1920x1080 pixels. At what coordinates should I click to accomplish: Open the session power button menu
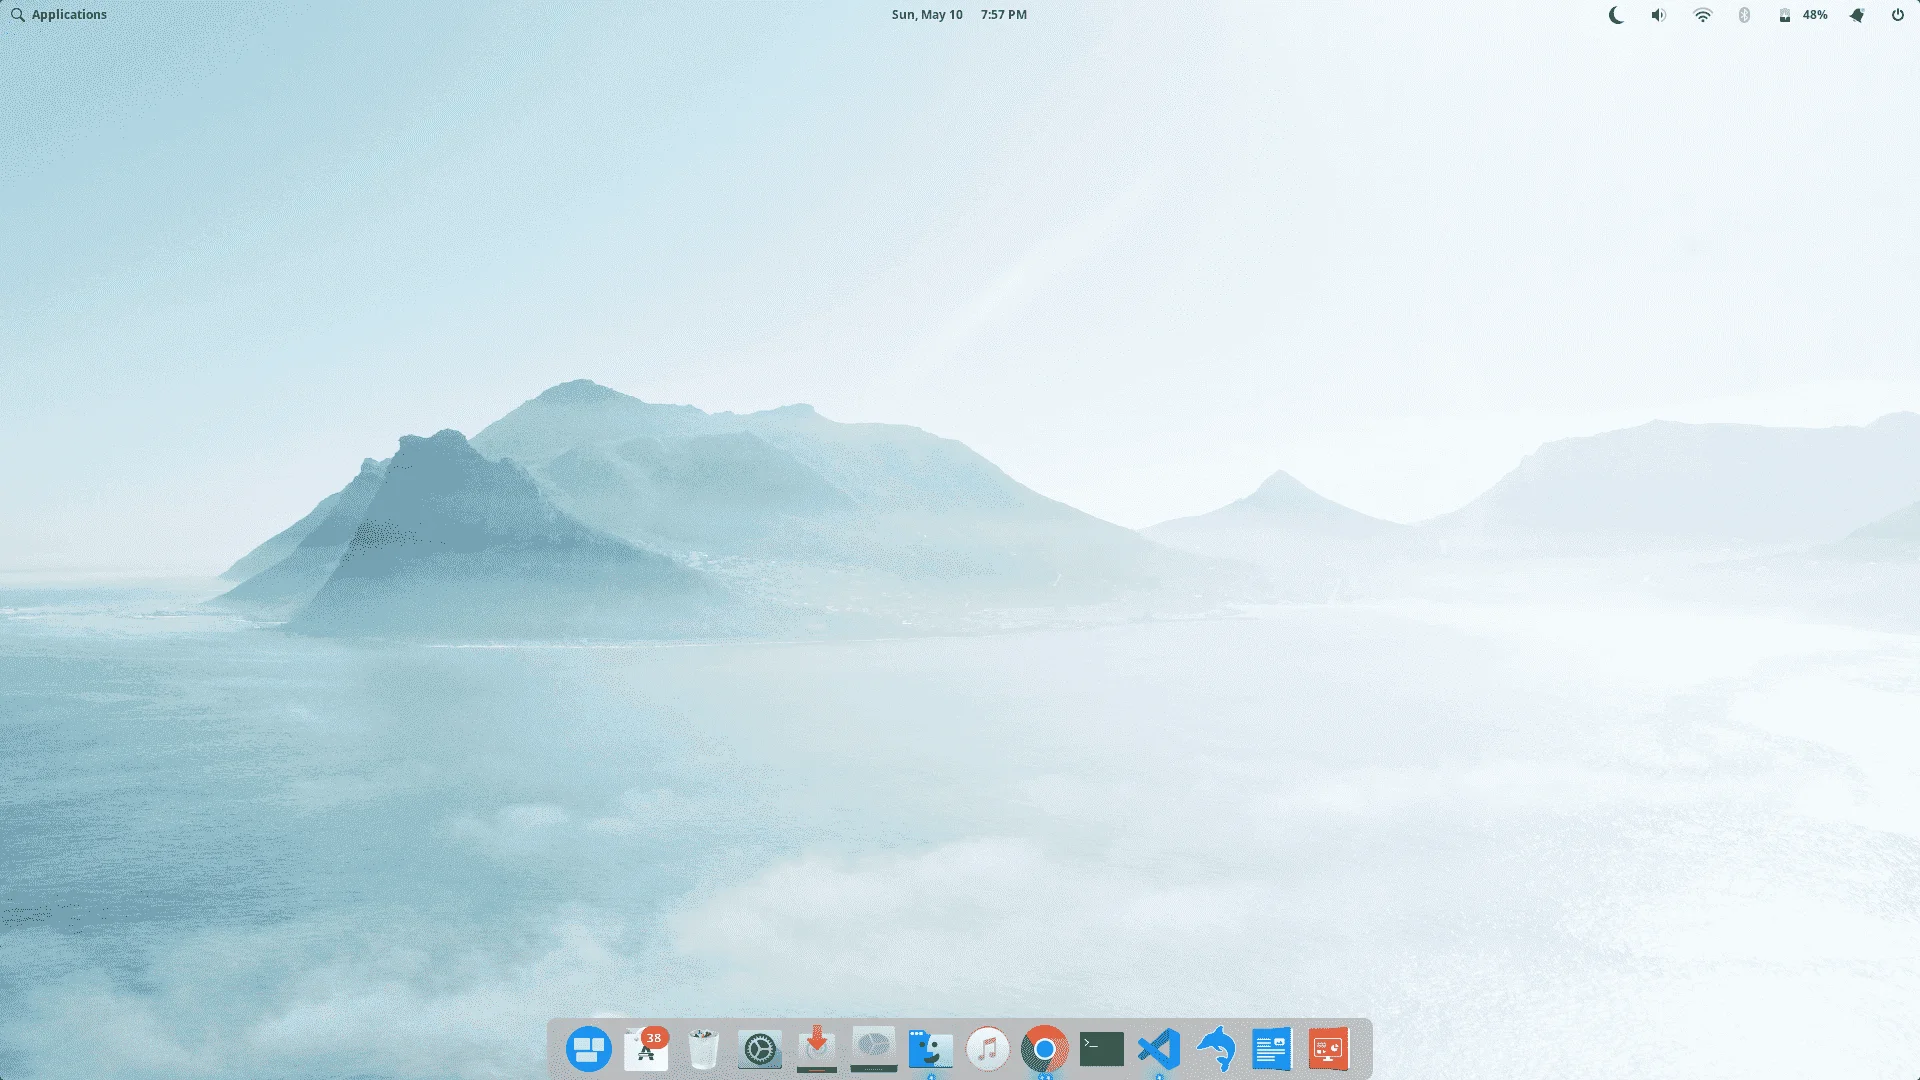1897,15
